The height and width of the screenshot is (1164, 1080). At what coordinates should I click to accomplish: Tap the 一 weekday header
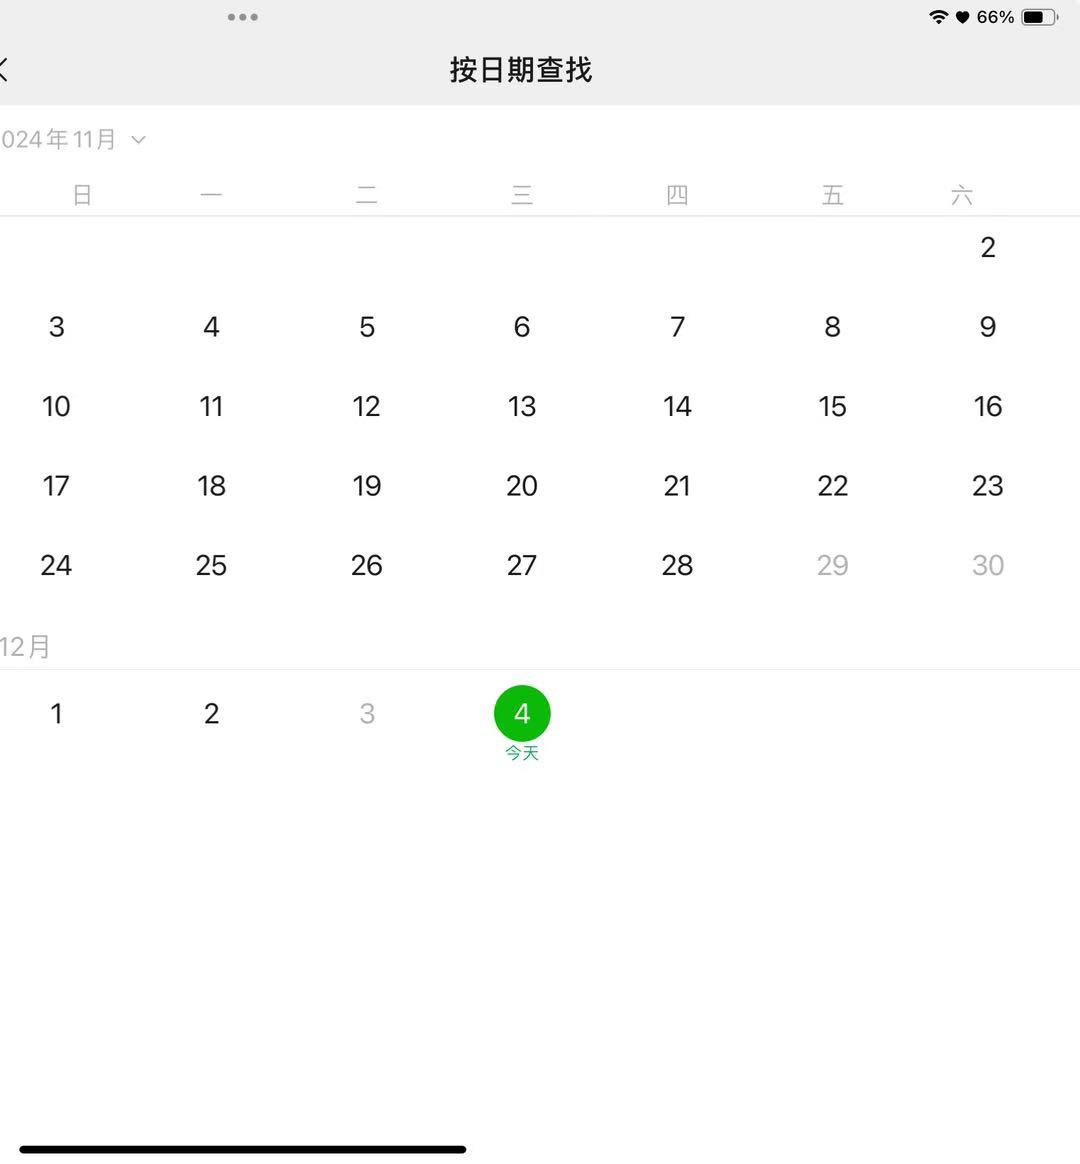[x=212, y=195]
